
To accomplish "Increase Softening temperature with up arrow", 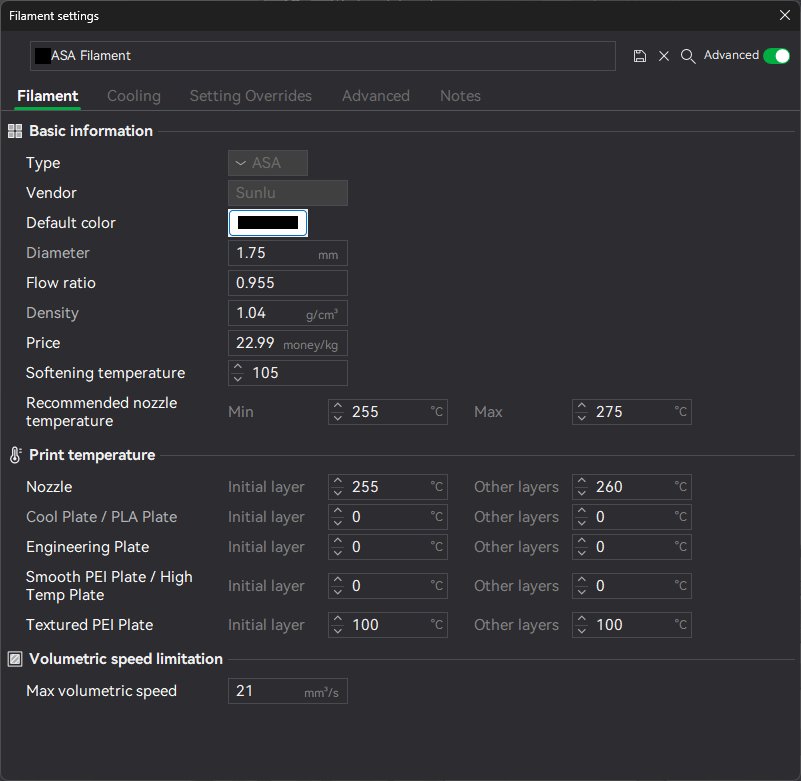I will tap(238, 367).
